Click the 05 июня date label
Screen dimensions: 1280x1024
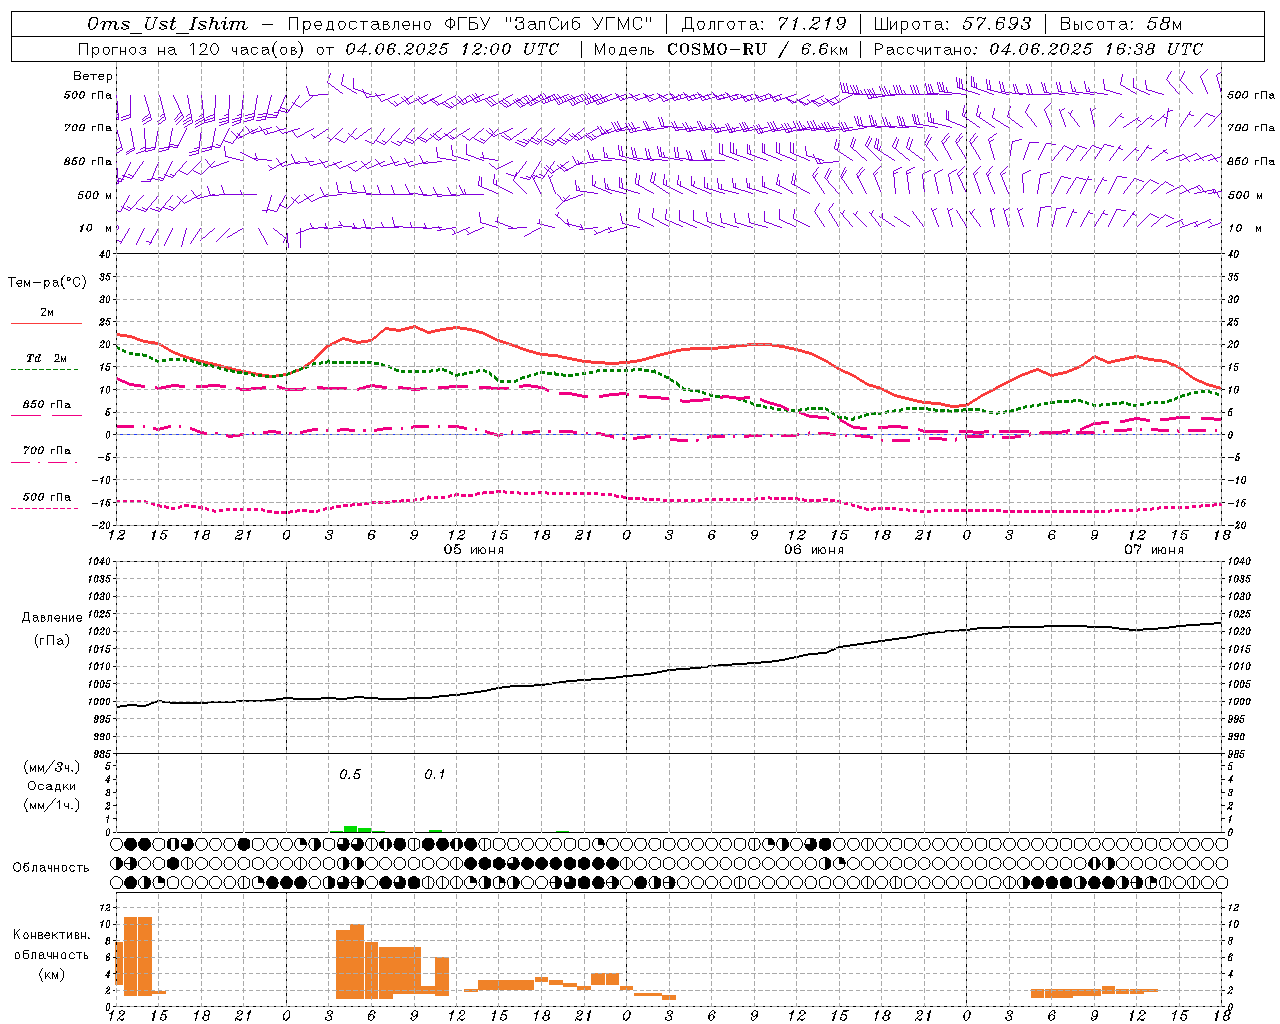pos(474,550)
